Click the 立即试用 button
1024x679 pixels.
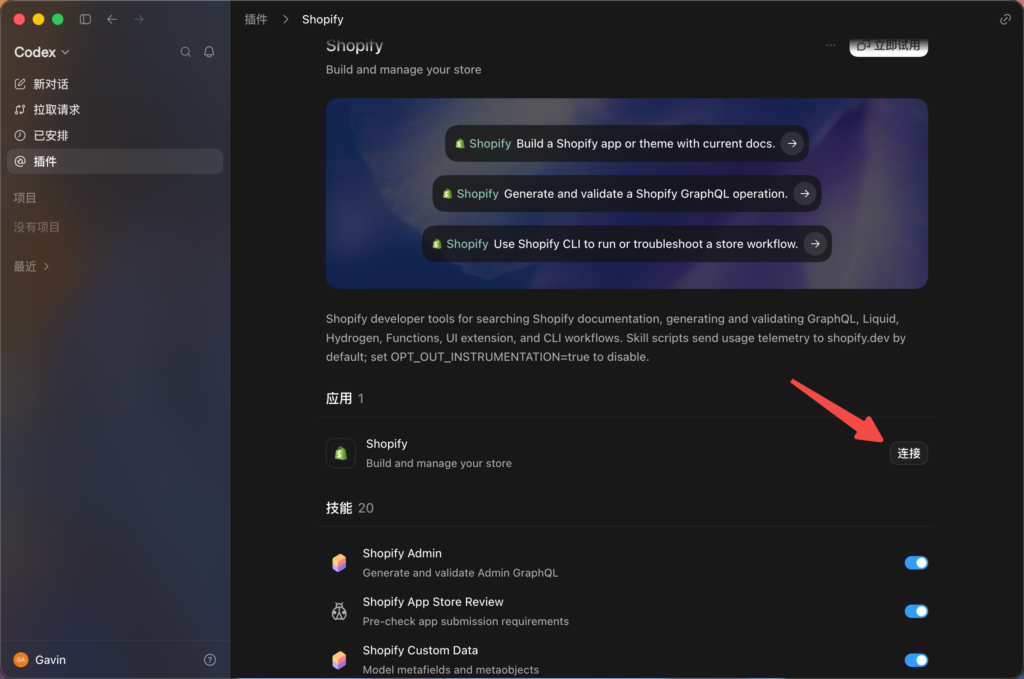[x=888, y=45]
